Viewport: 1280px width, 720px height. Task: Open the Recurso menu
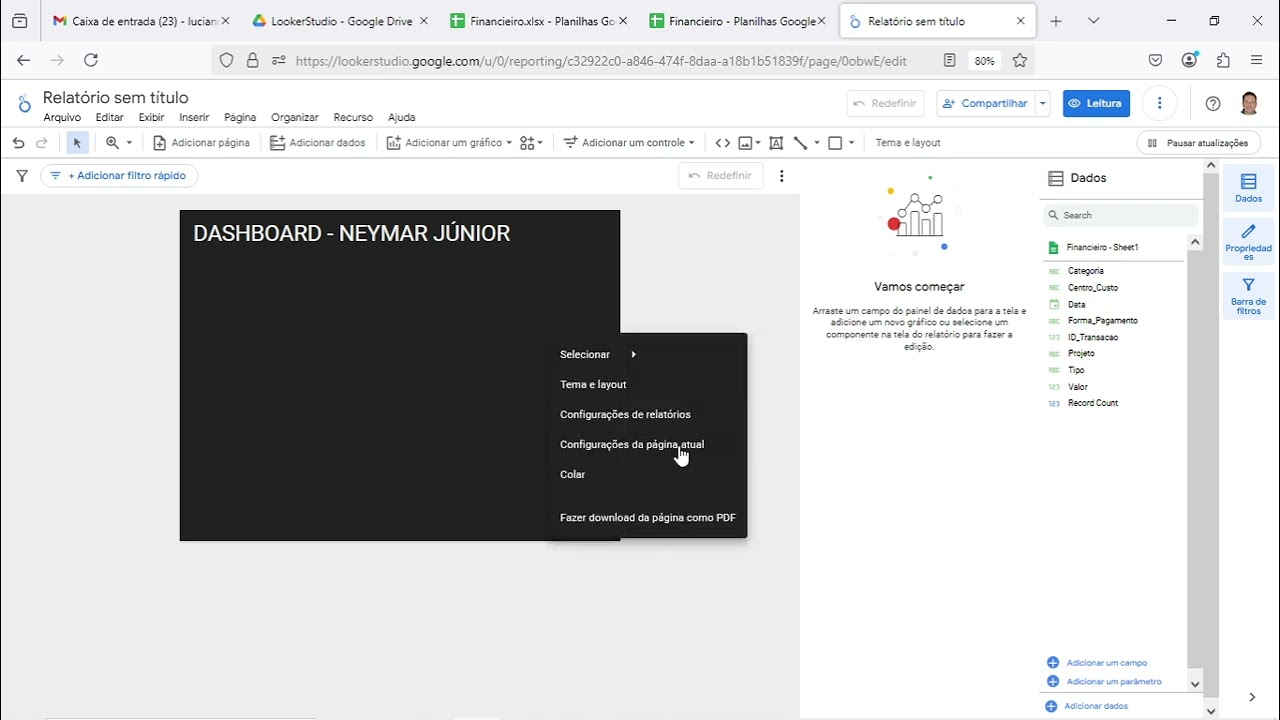(x=353, y=118)
